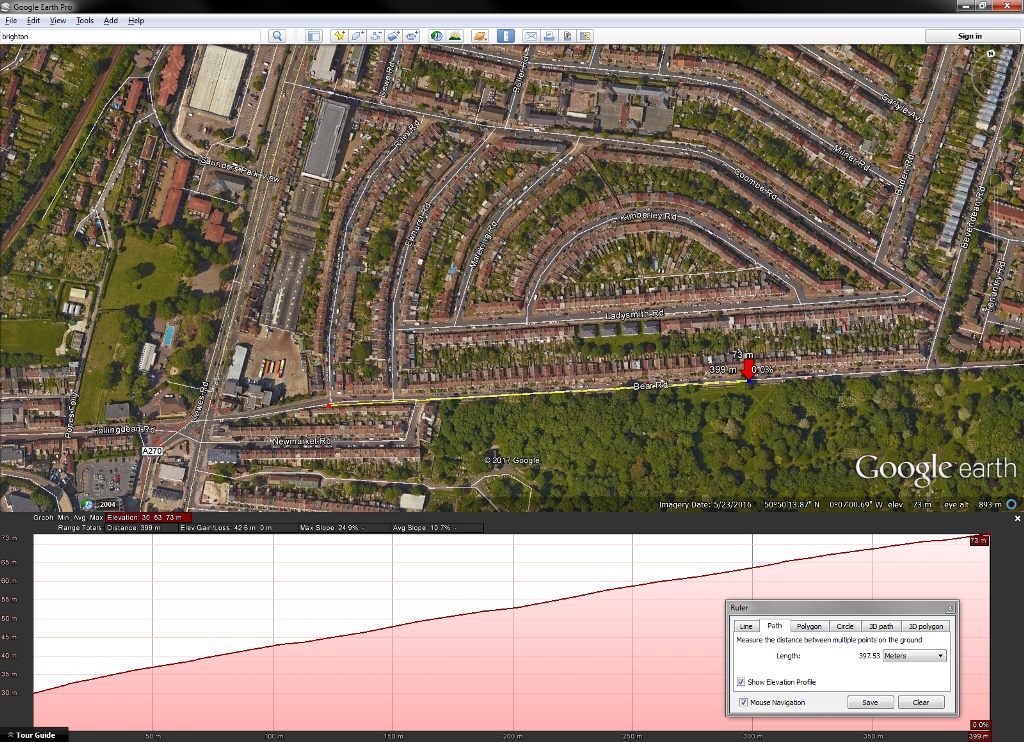Select the Add Path tool
1024x742 pixels.
(x=375, y=36)
